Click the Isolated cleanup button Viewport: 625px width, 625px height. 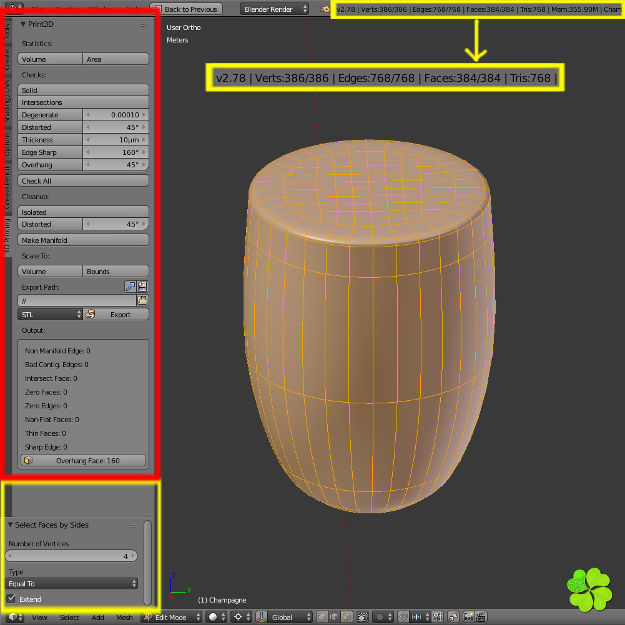pyautogui.click(x=83, y=212)
